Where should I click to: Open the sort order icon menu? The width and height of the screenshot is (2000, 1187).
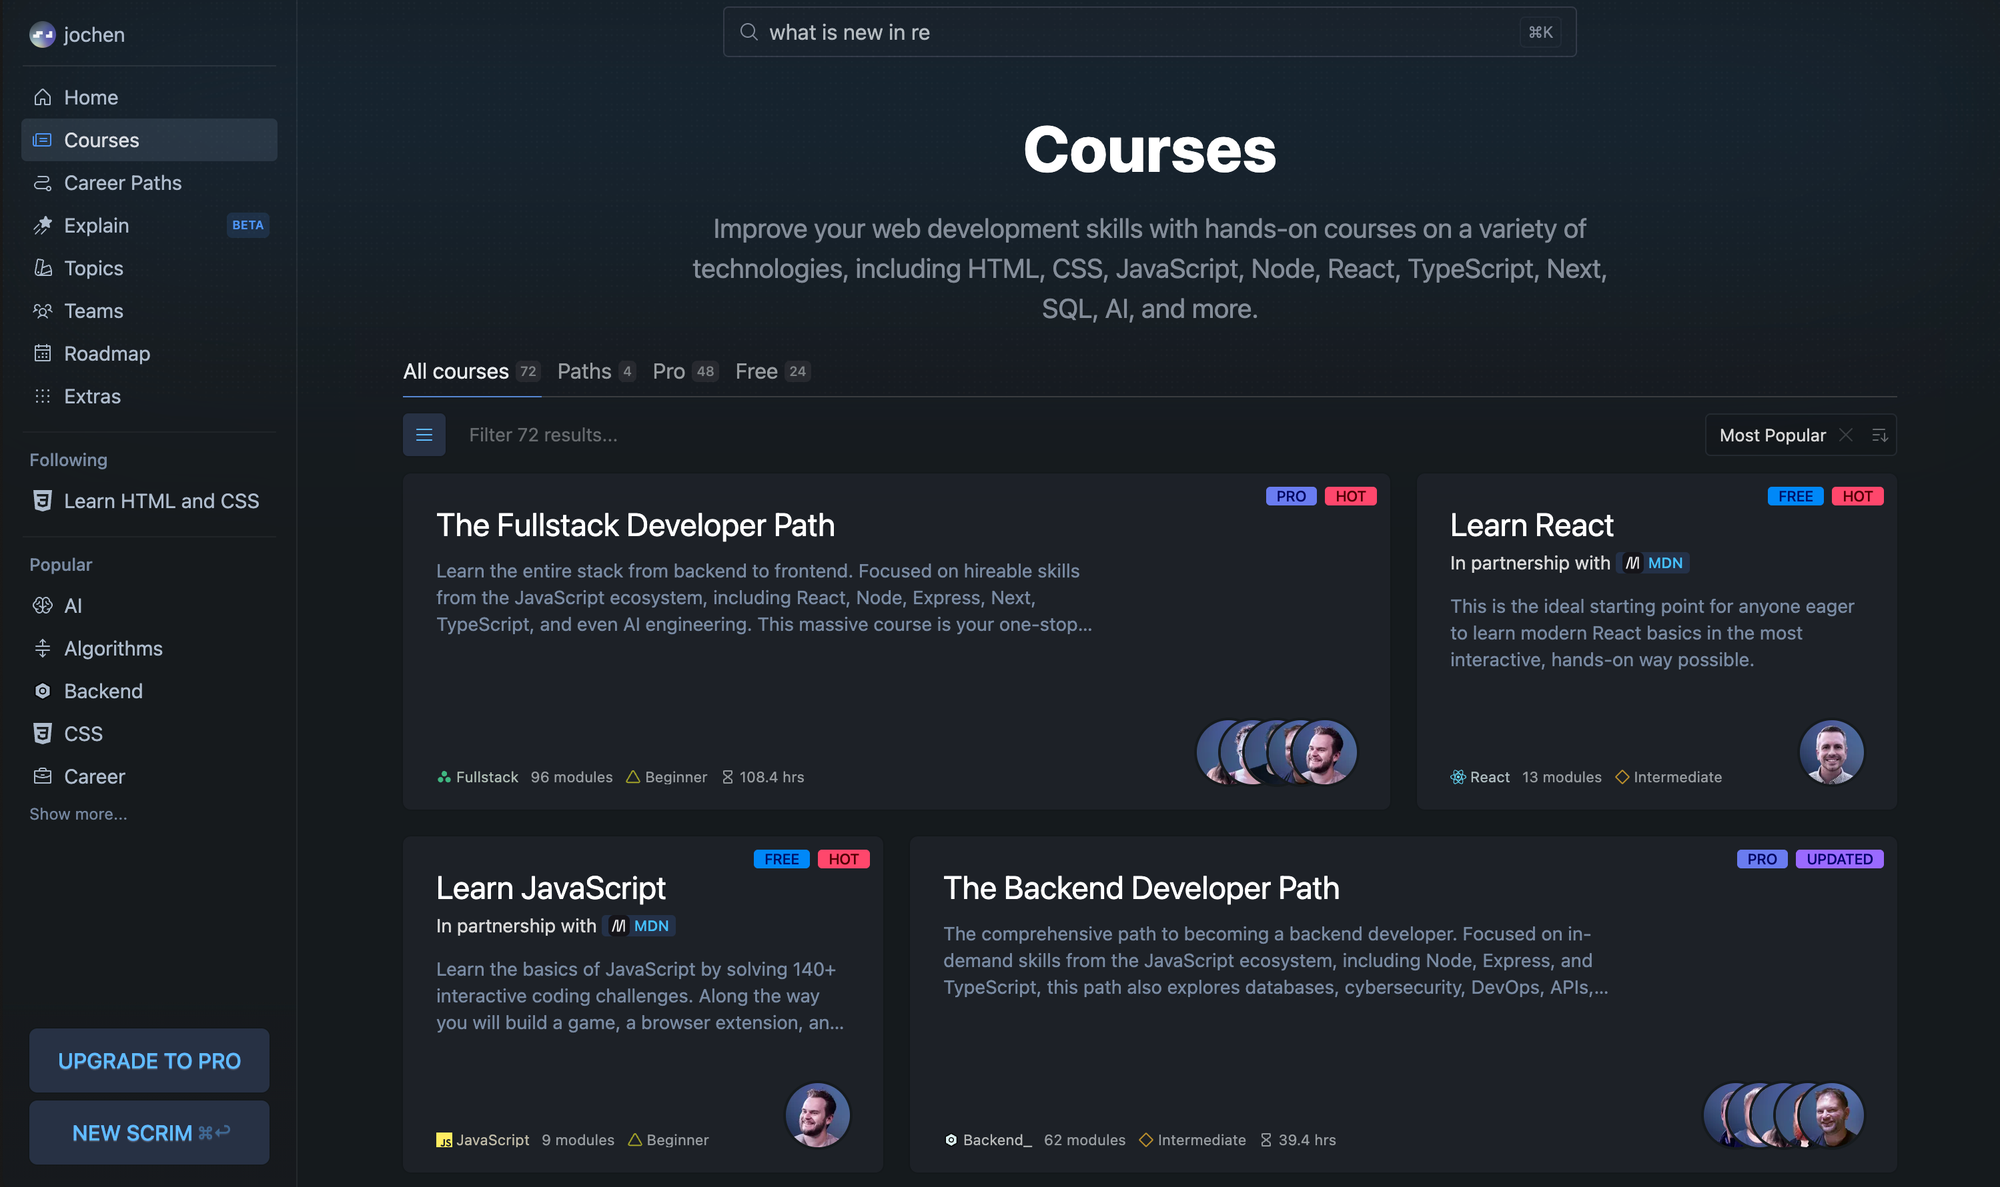[x=1879, y=435]
